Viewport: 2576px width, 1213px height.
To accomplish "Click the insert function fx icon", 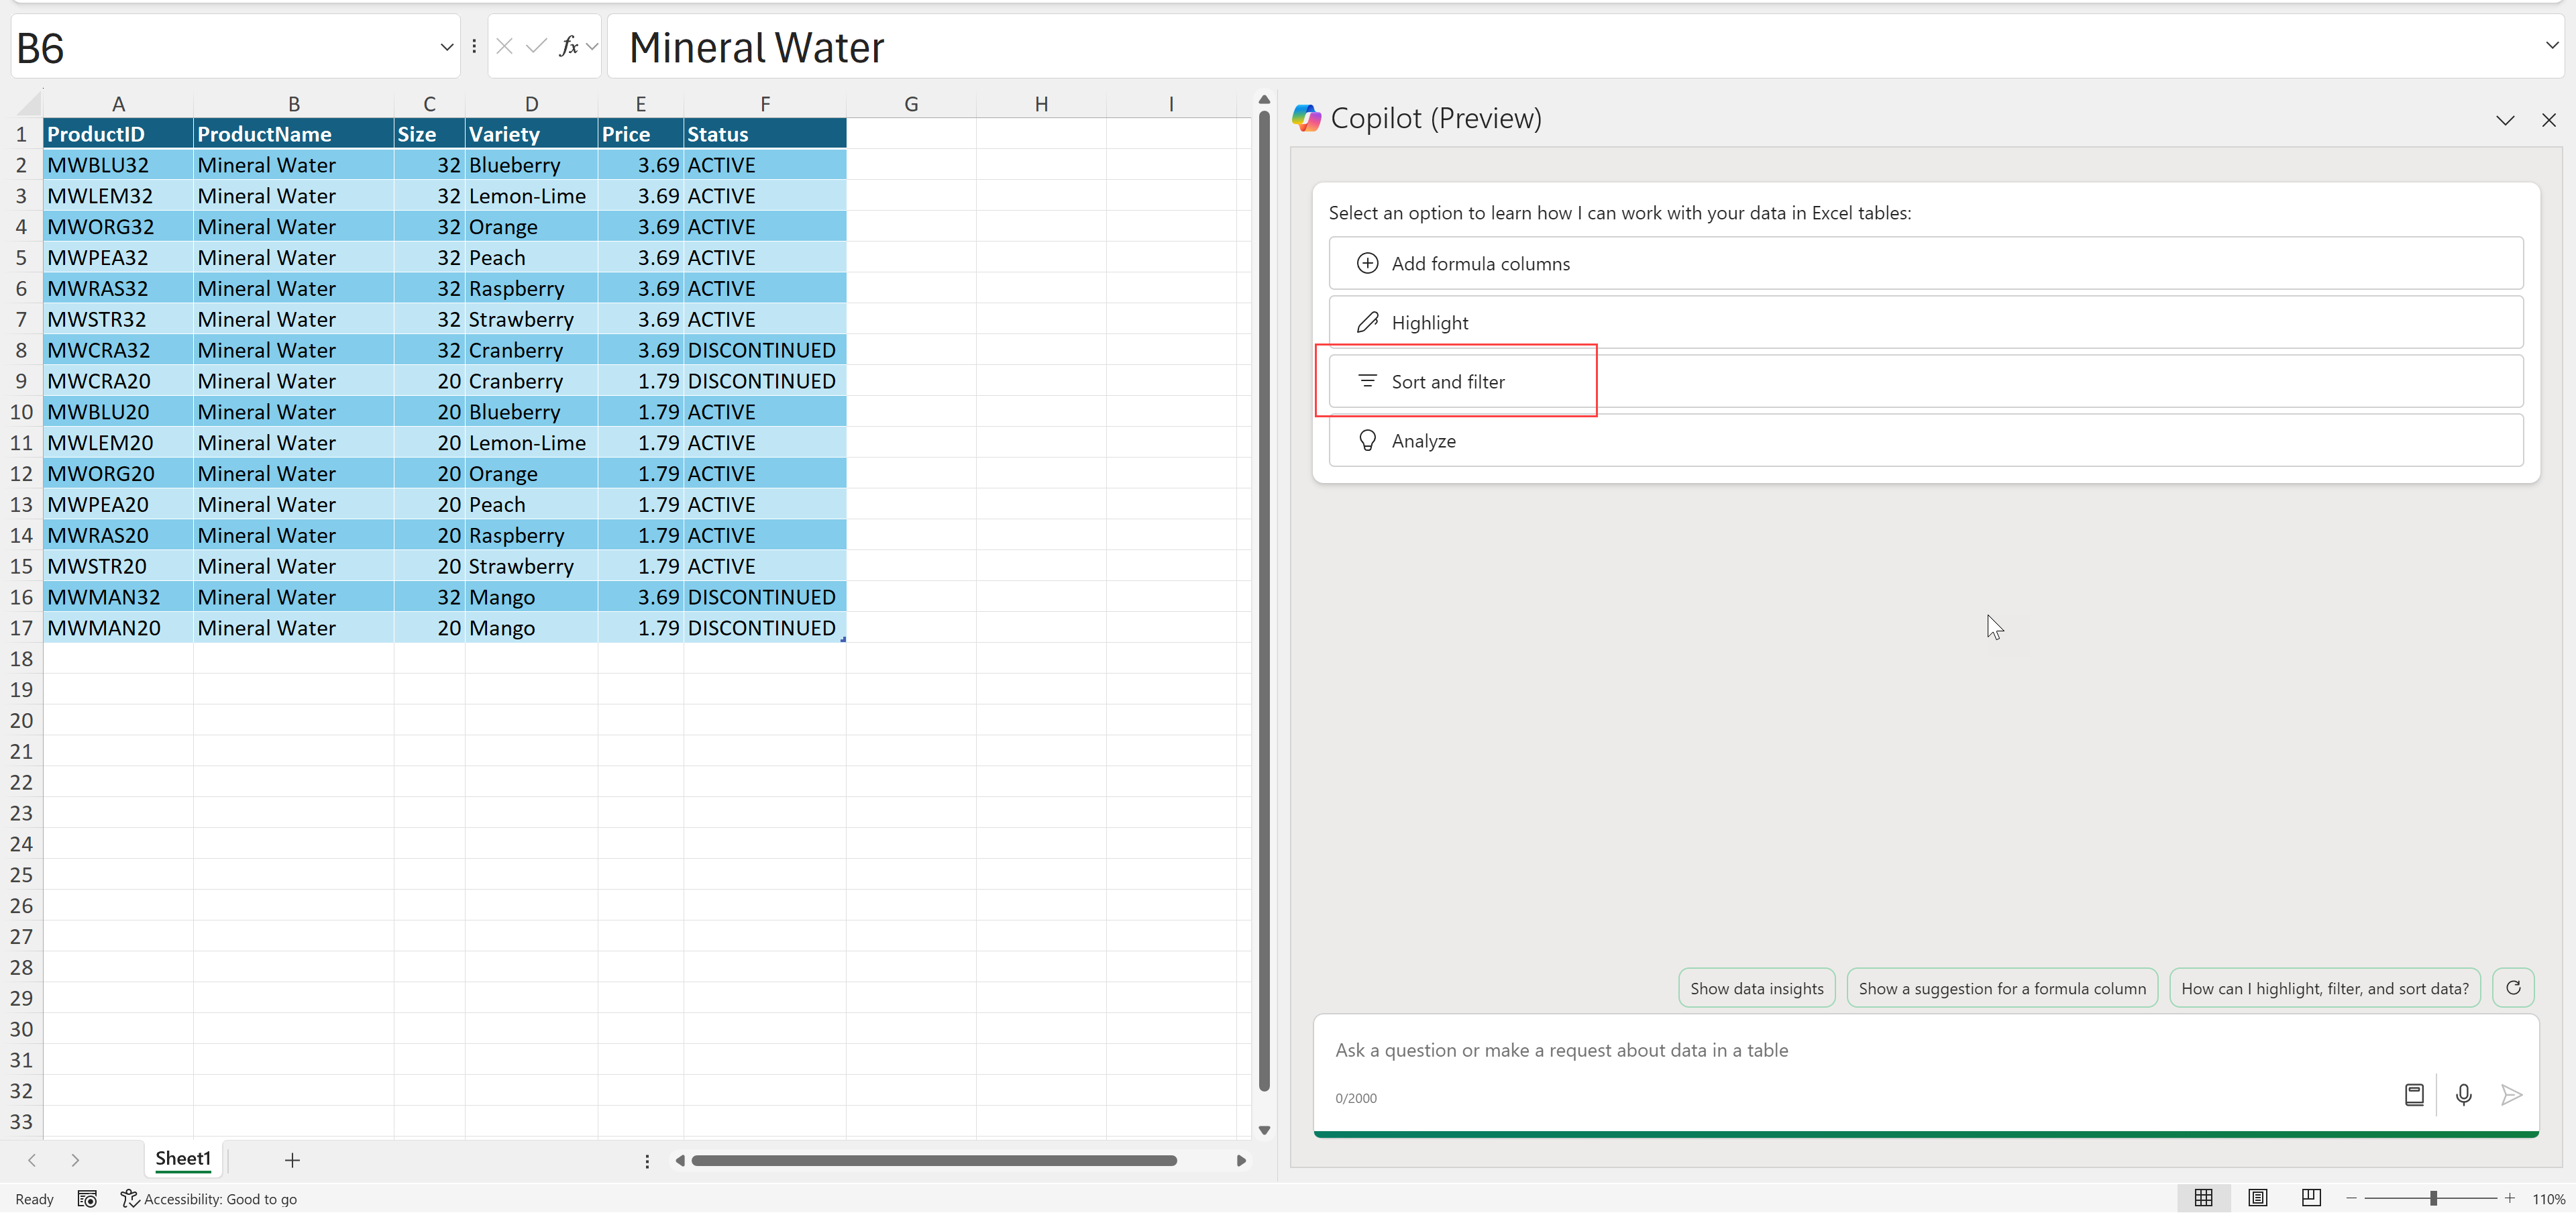I will pos(568,46).
